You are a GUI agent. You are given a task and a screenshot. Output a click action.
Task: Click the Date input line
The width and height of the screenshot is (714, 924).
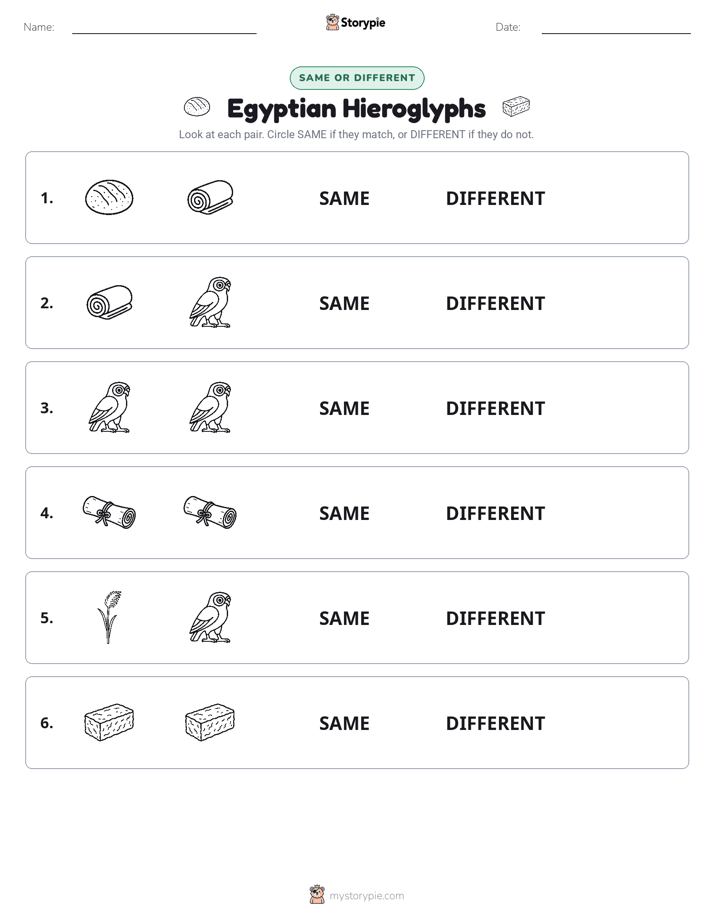tap(616, 28)
